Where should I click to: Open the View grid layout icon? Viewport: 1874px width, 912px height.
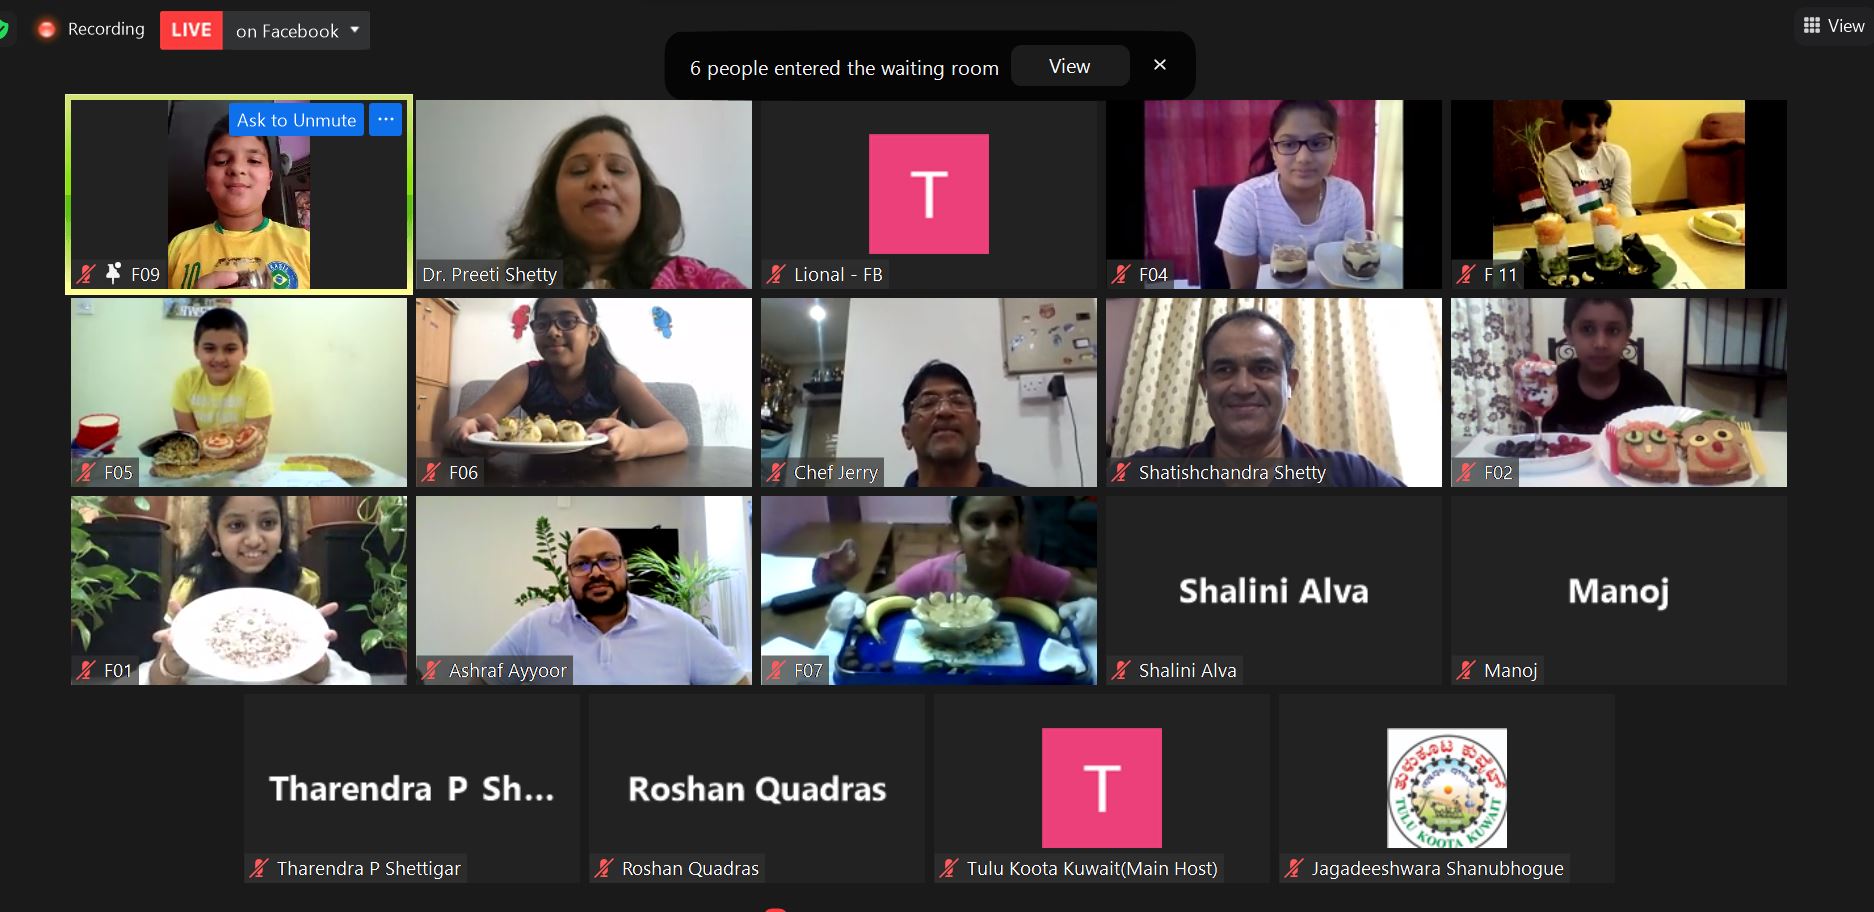click(x=1811, y=26)
